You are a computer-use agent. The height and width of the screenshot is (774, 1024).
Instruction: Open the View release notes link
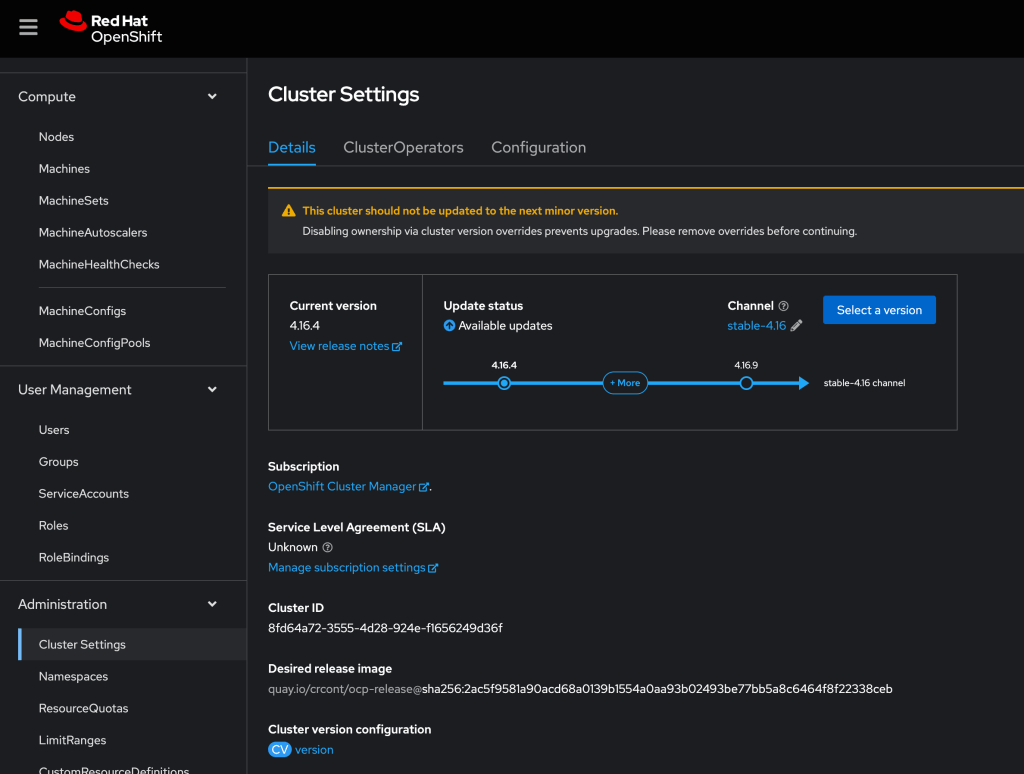345,346
